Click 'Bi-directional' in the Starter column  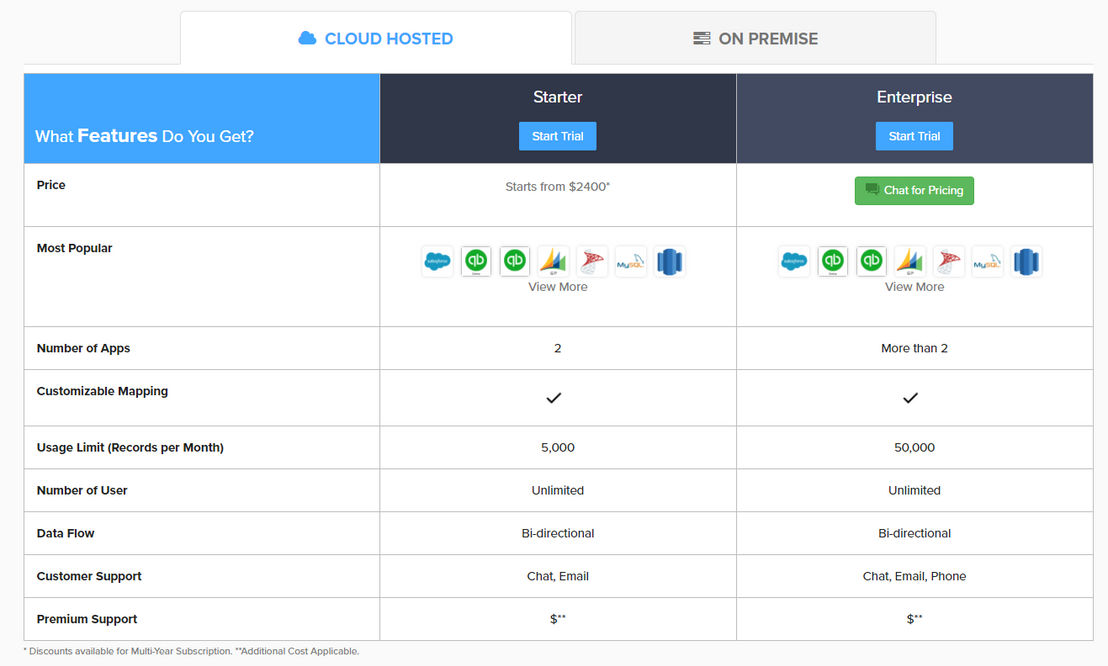558,533
